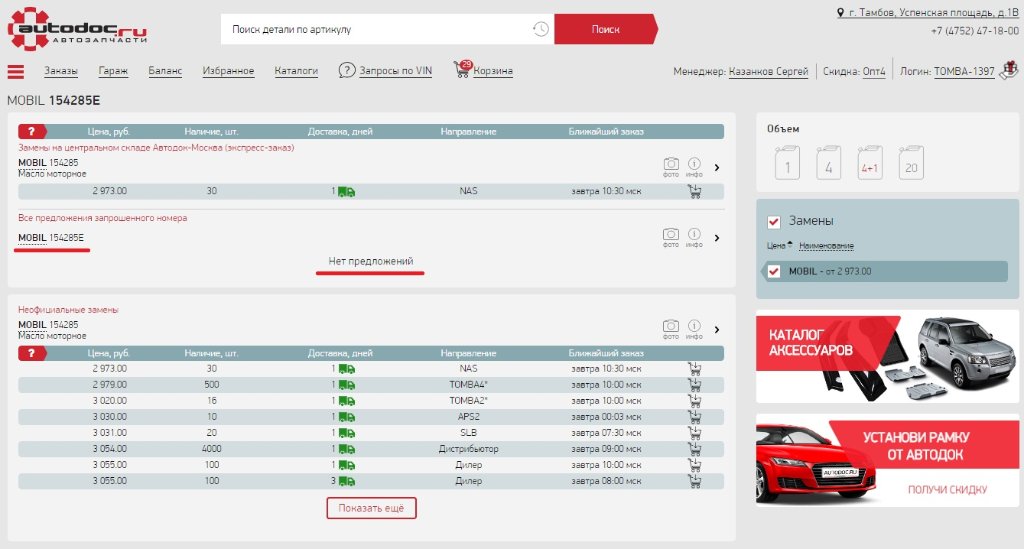
Task: Click TOMBA4 500 quantity cell
Action: (x=212, y=384)
